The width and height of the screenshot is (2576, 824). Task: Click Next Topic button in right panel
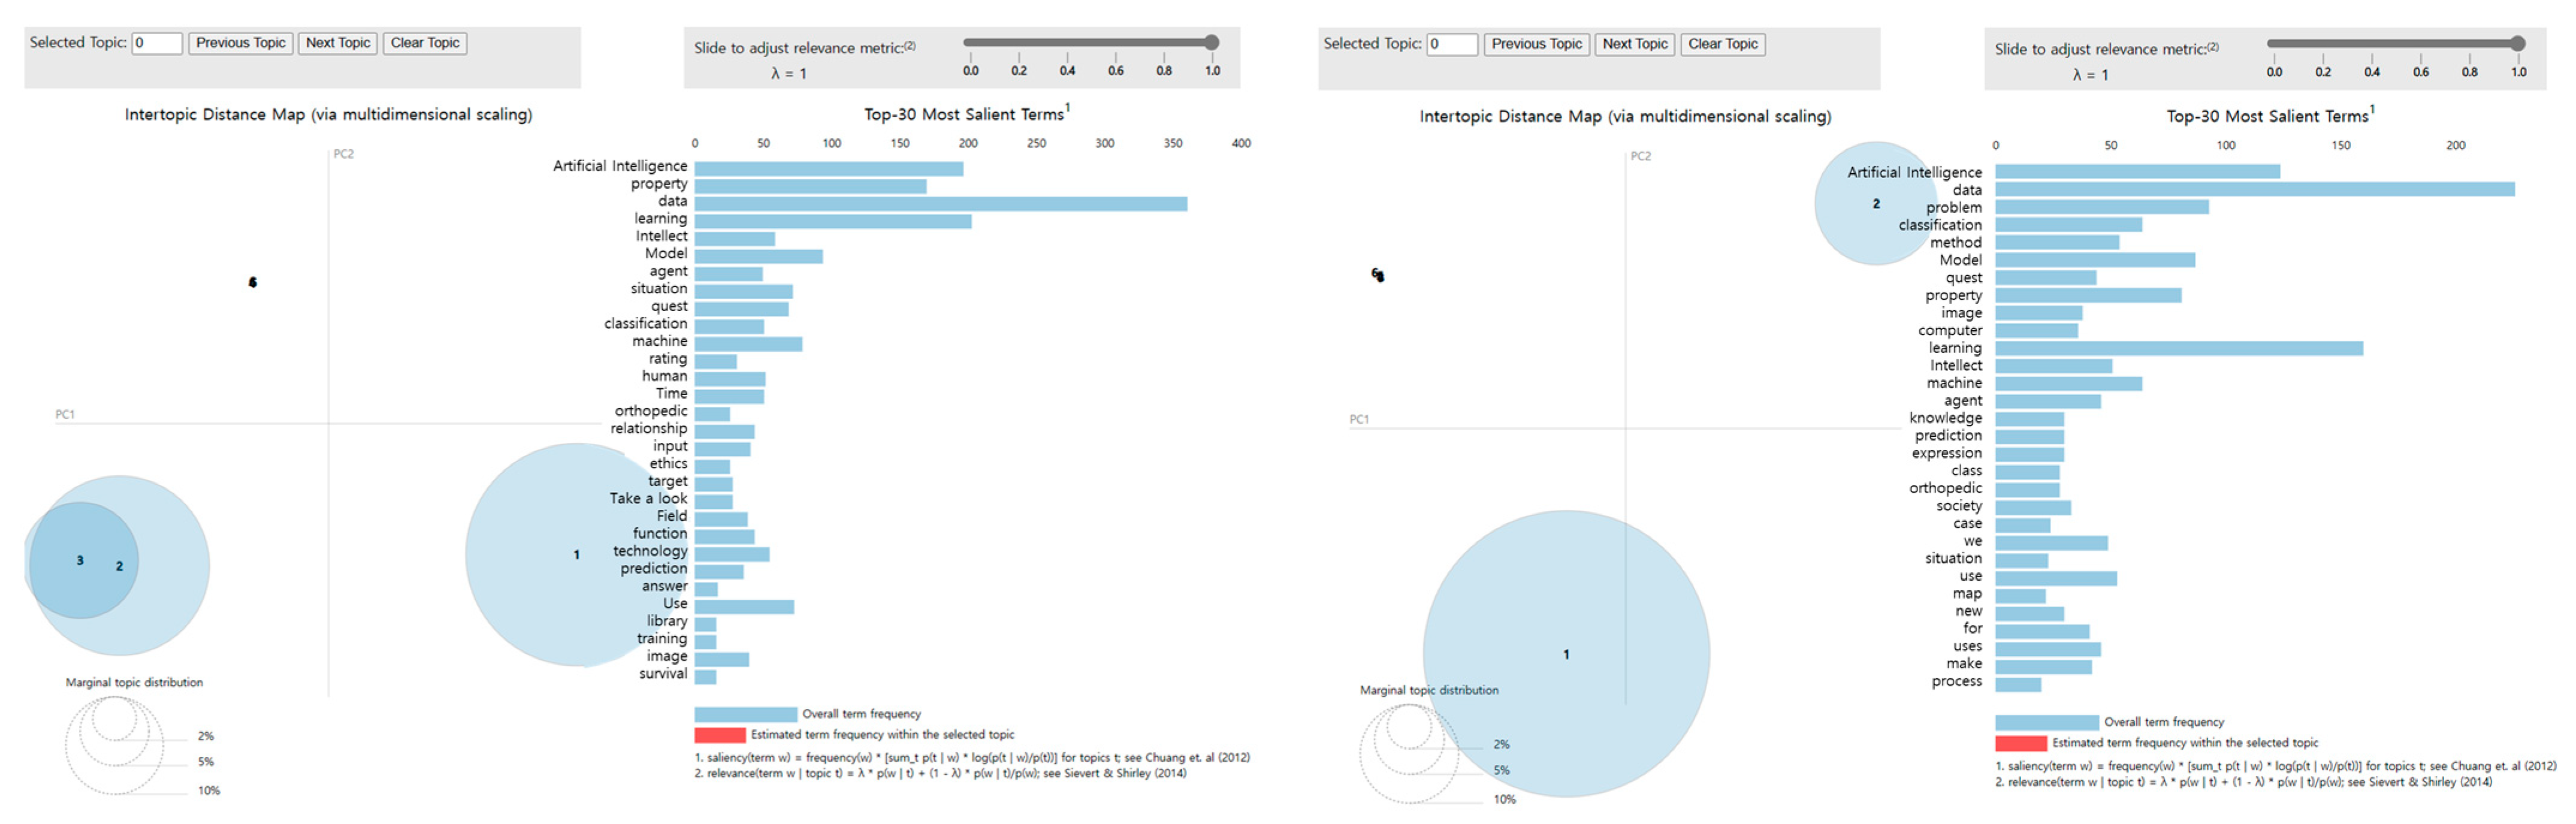[1634, 44]
